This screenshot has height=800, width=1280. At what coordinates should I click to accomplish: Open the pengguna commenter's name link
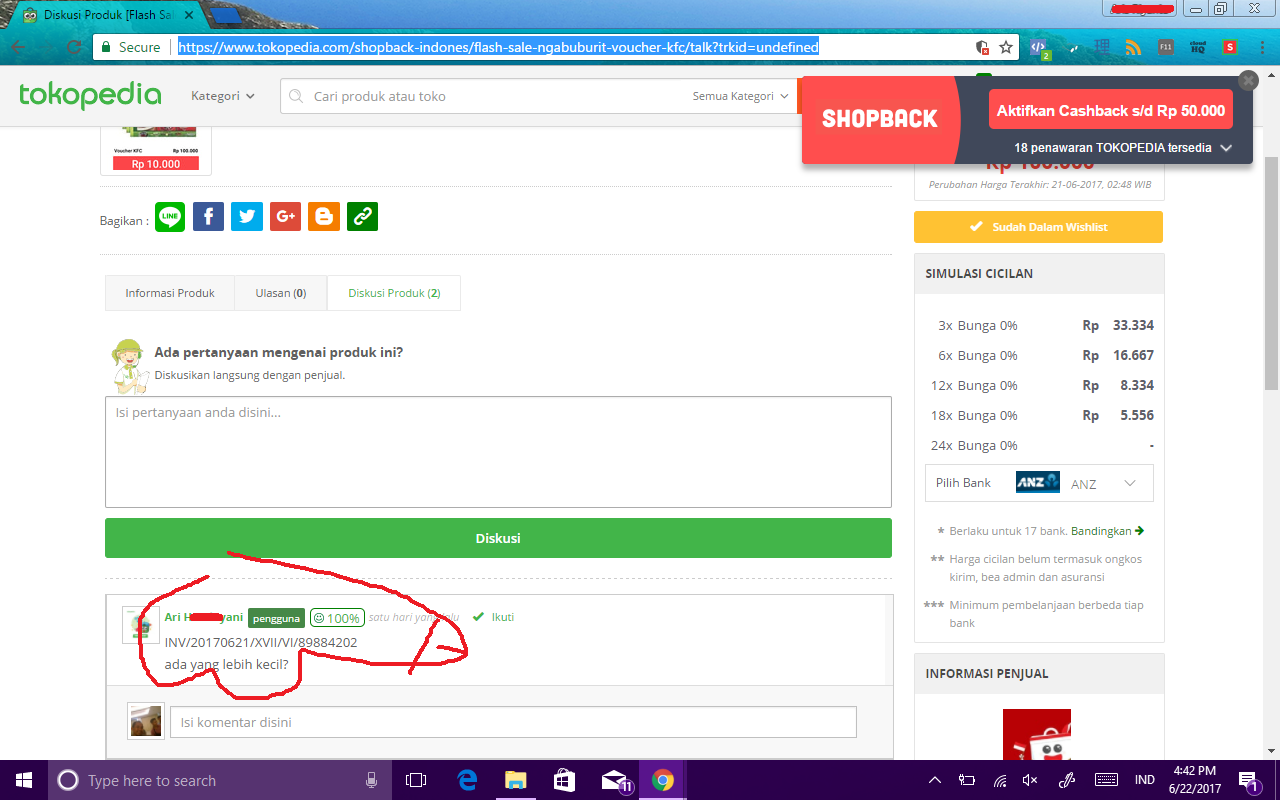click(204, 617)
